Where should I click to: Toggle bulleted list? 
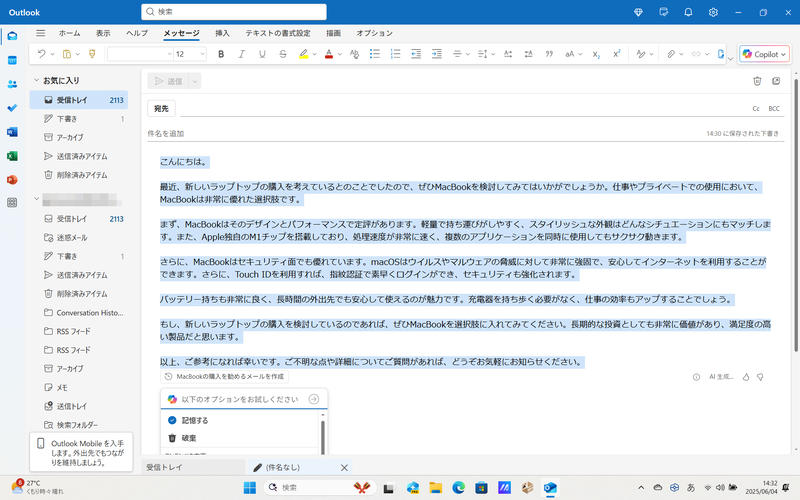(375, 54)
